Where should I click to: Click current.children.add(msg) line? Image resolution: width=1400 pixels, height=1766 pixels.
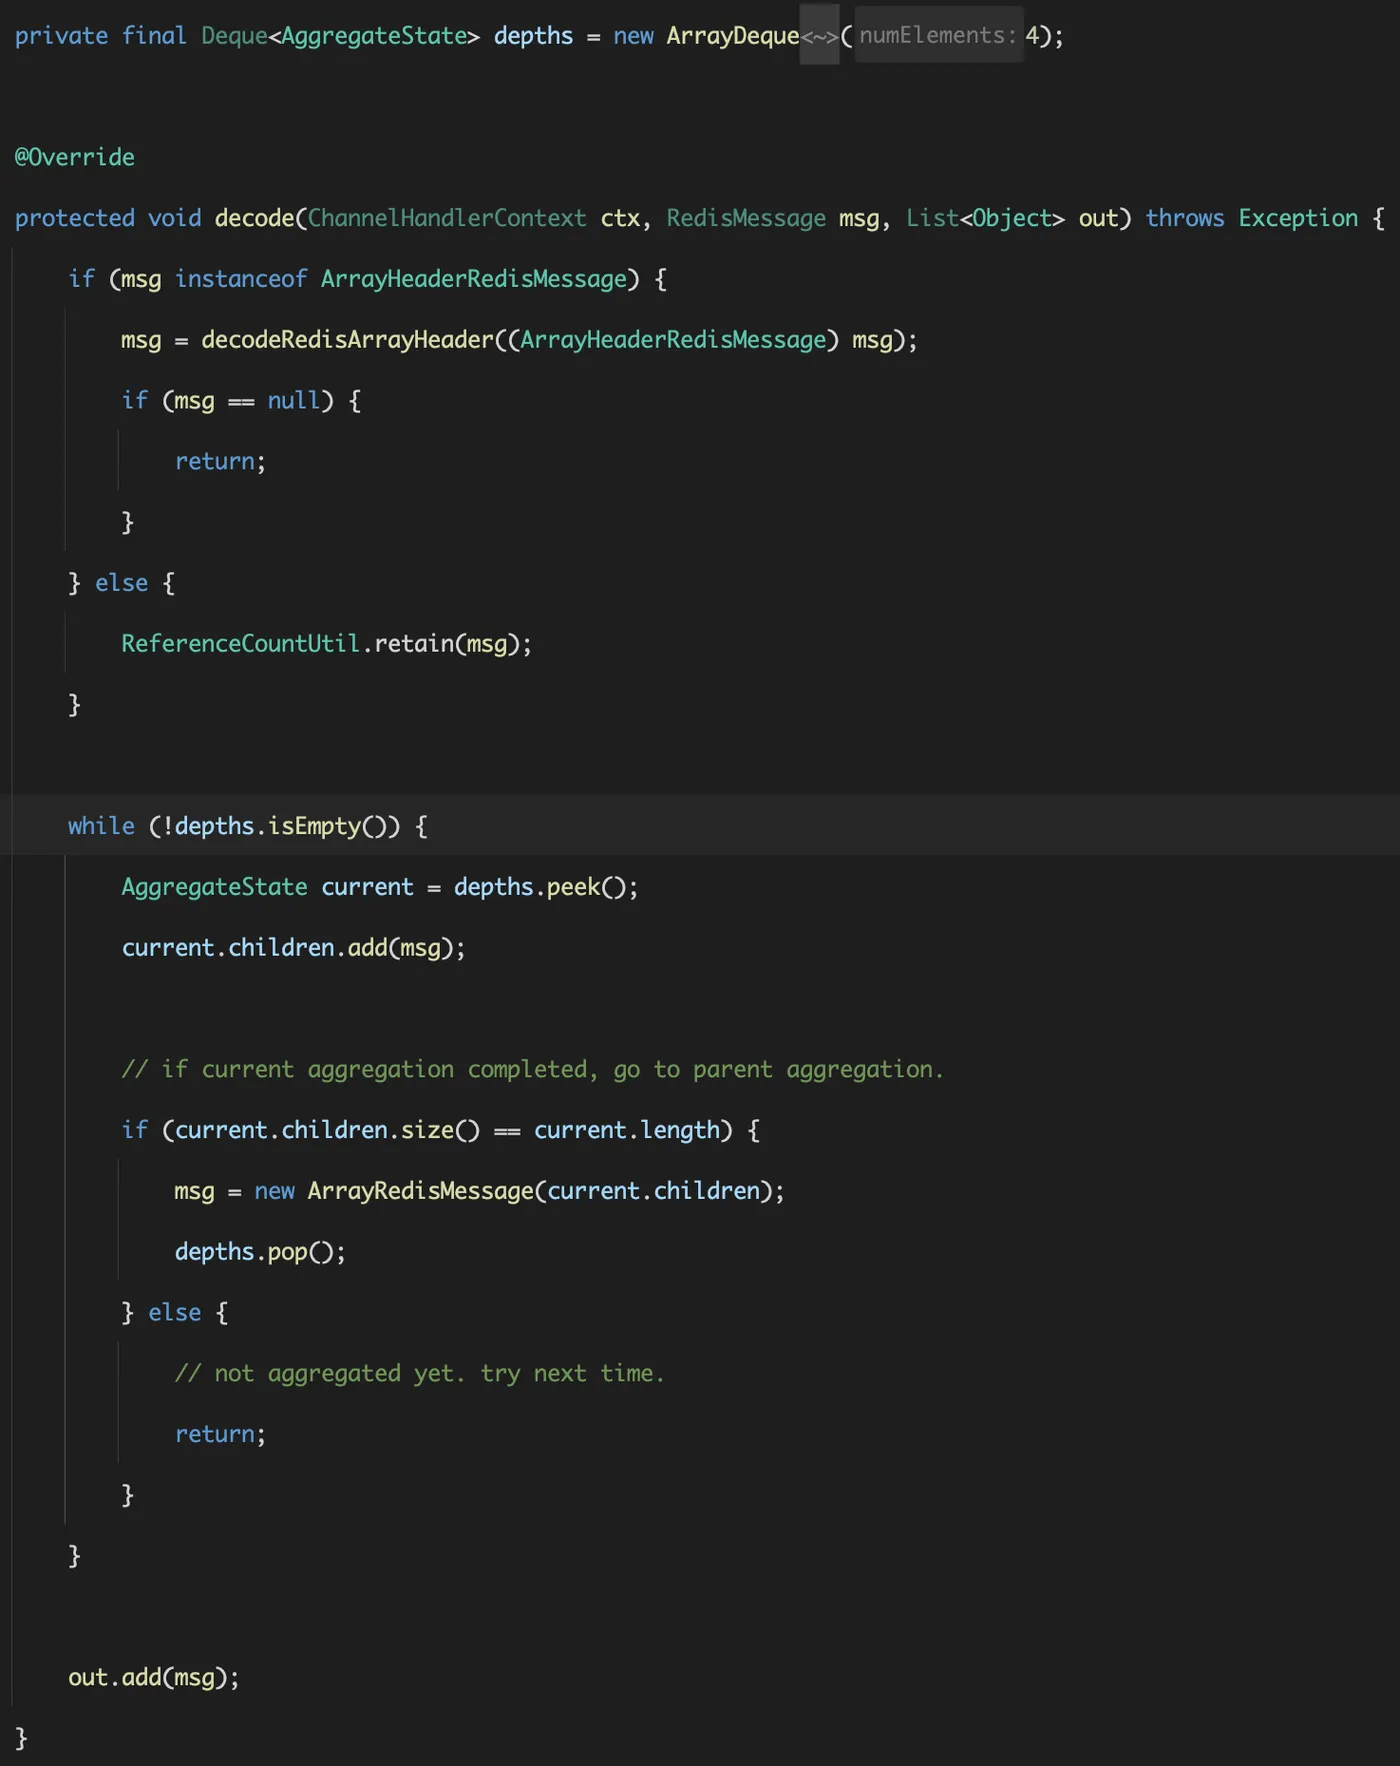pos(293,948)
